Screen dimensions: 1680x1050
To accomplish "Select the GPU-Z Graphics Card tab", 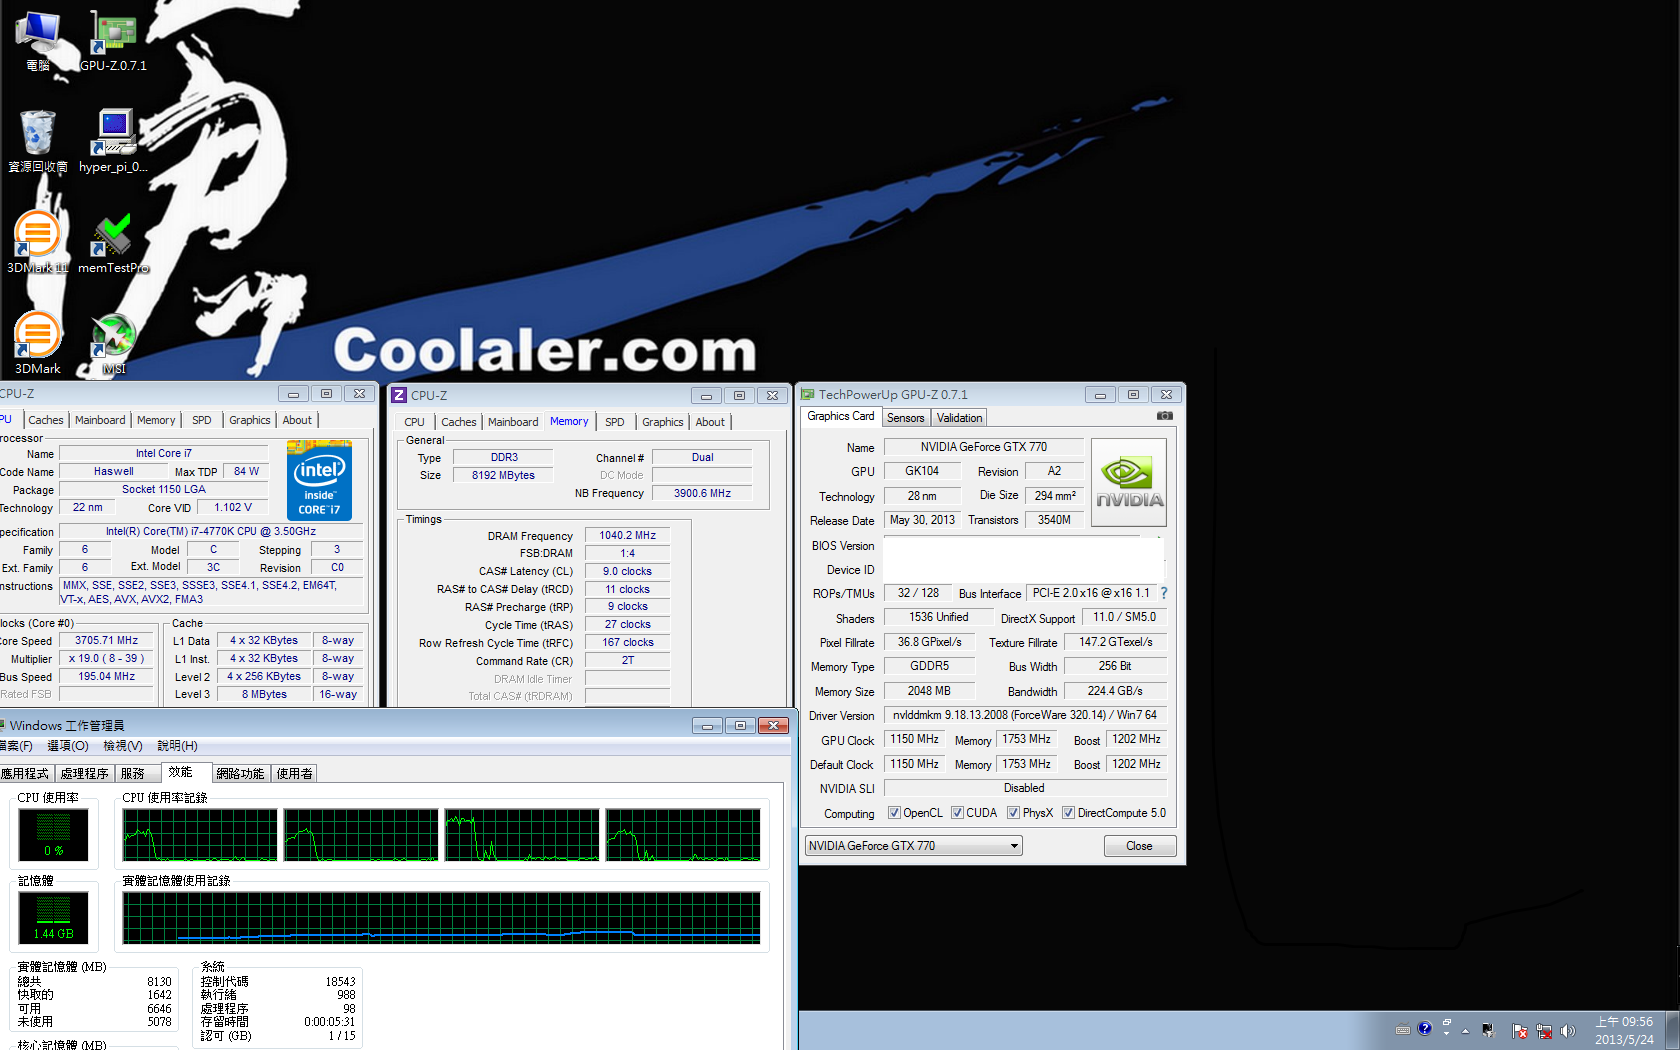I will 840,417.
